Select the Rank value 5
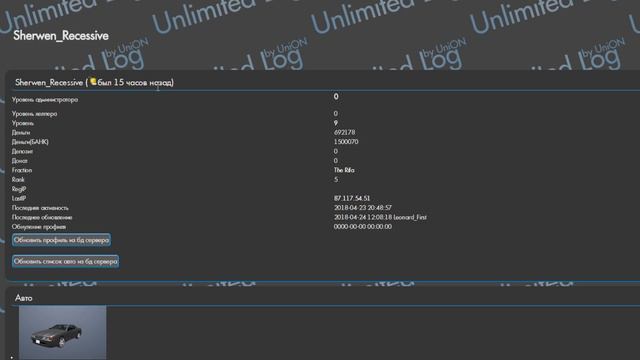The height and width of the screenshot is (360, 640). pyautogui.click(x=336, y=180)
